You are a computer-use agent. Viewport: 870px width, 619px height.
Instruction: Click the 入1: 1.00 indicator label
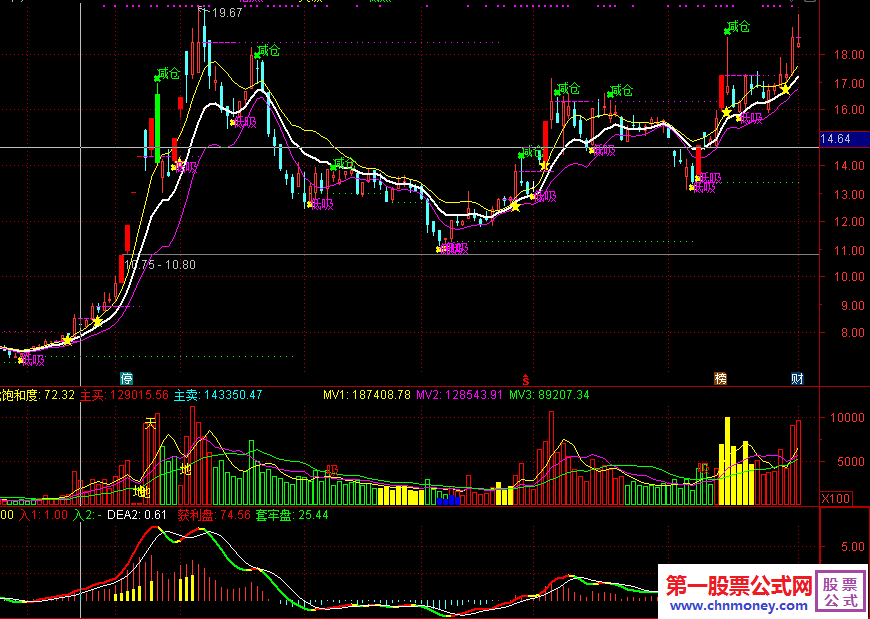[x=43, y=515]
